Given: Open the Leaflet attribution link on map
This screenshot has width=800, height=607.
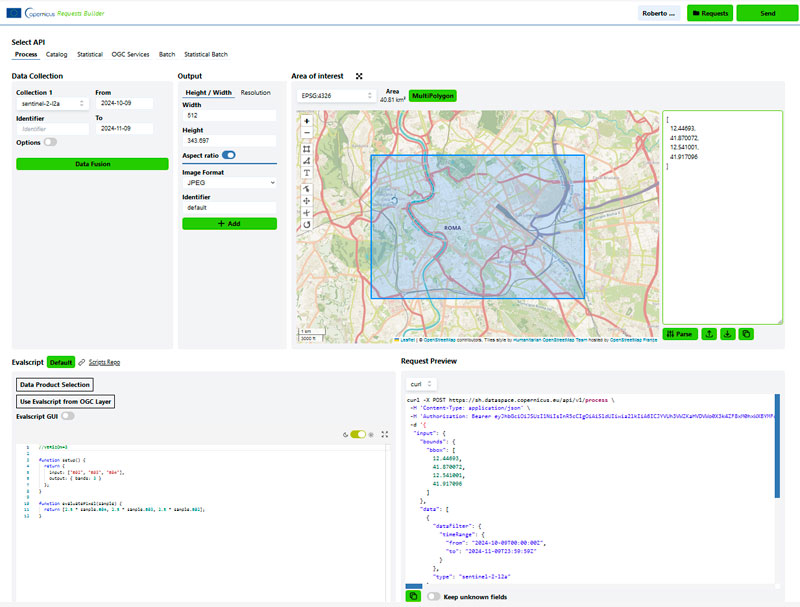Looking at the screenshot, I should point(407,340).
